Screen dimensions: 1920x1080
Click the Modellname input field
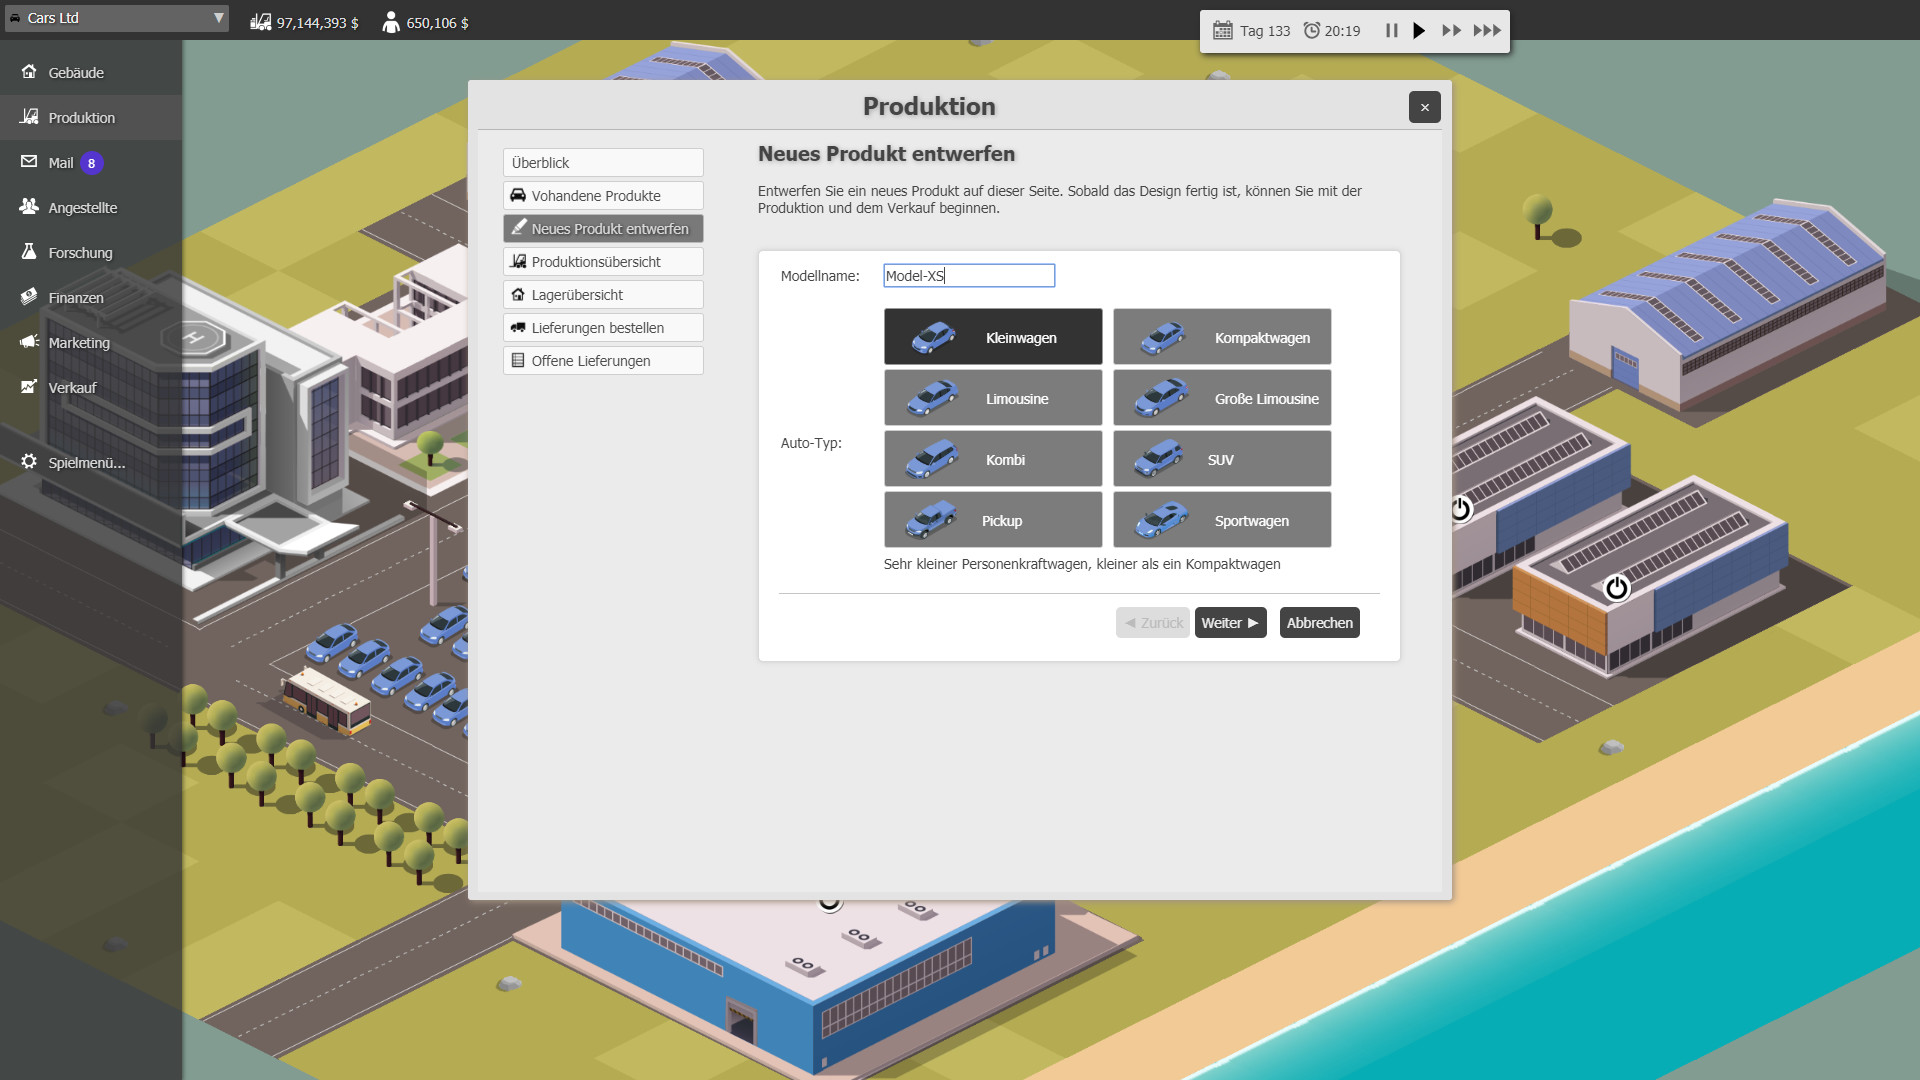coord(968,276)
